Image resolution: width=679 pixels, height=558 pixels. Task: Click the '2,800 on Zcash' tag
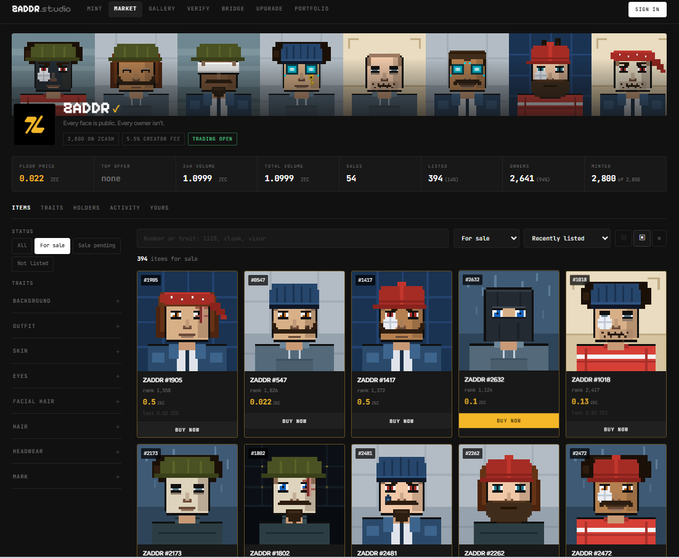tap(91, 139)
